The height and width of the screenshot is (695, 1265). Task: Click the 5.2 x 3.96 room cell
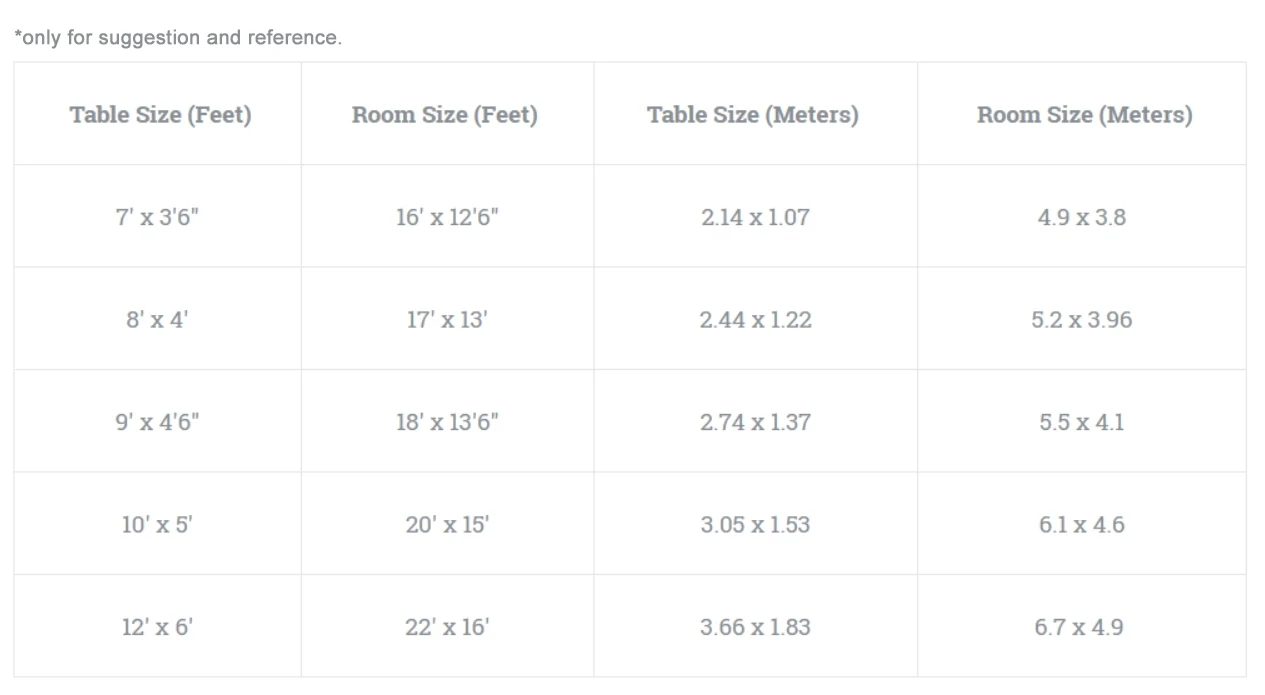click(1082, 320)
